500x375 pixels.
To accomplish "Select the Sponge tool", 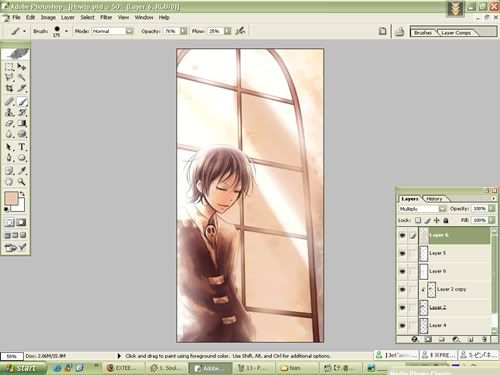I will pyautogui.click(x=22, y=134).
